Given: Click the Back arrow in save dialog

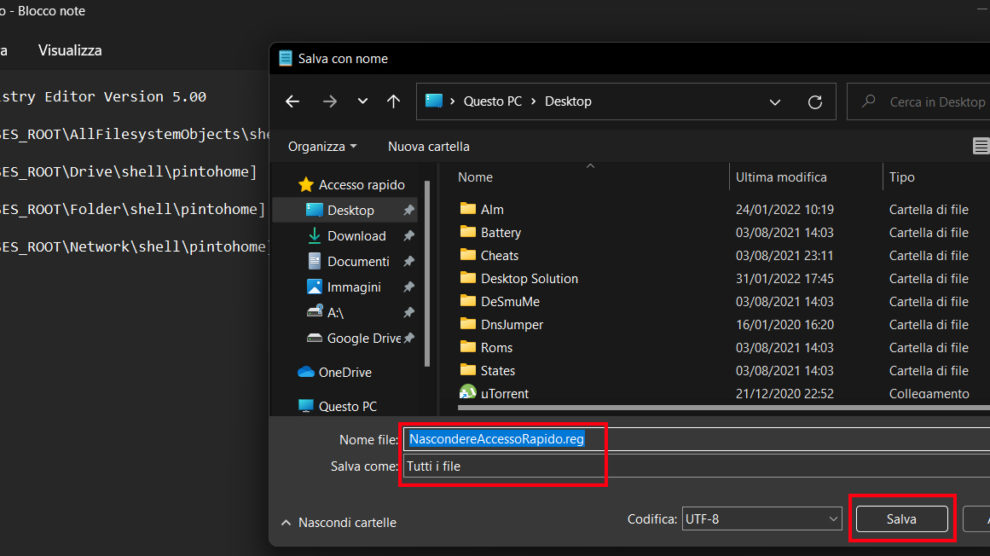Looking at the screenshot, I should pos(292,102).
